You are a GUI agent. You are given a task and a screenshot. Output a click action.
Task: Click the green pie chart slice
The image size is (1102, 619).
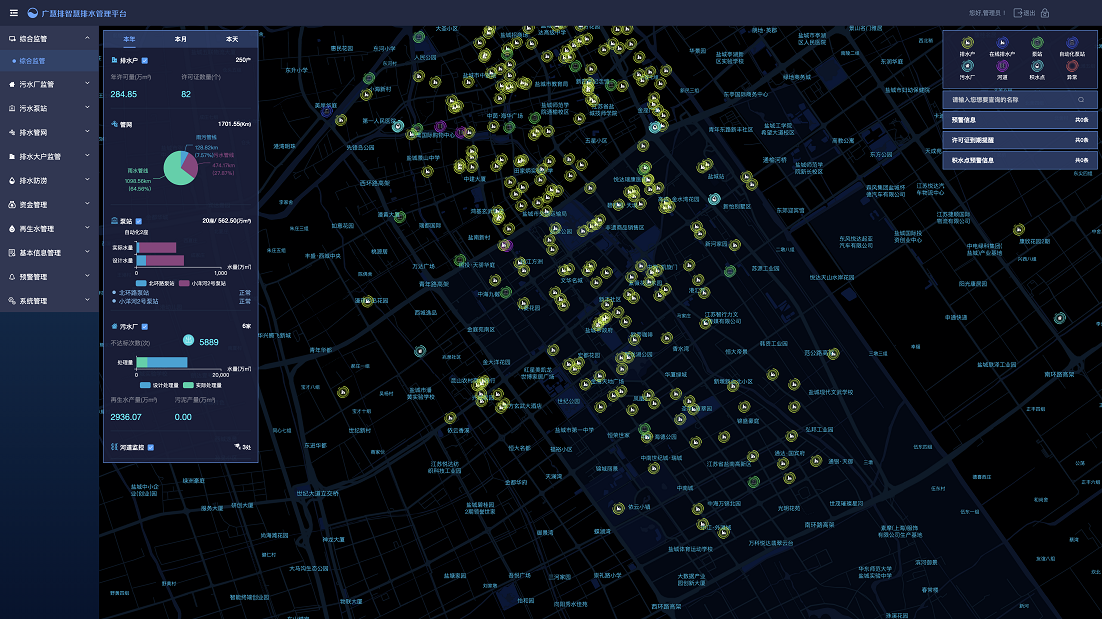click(176, 172)
